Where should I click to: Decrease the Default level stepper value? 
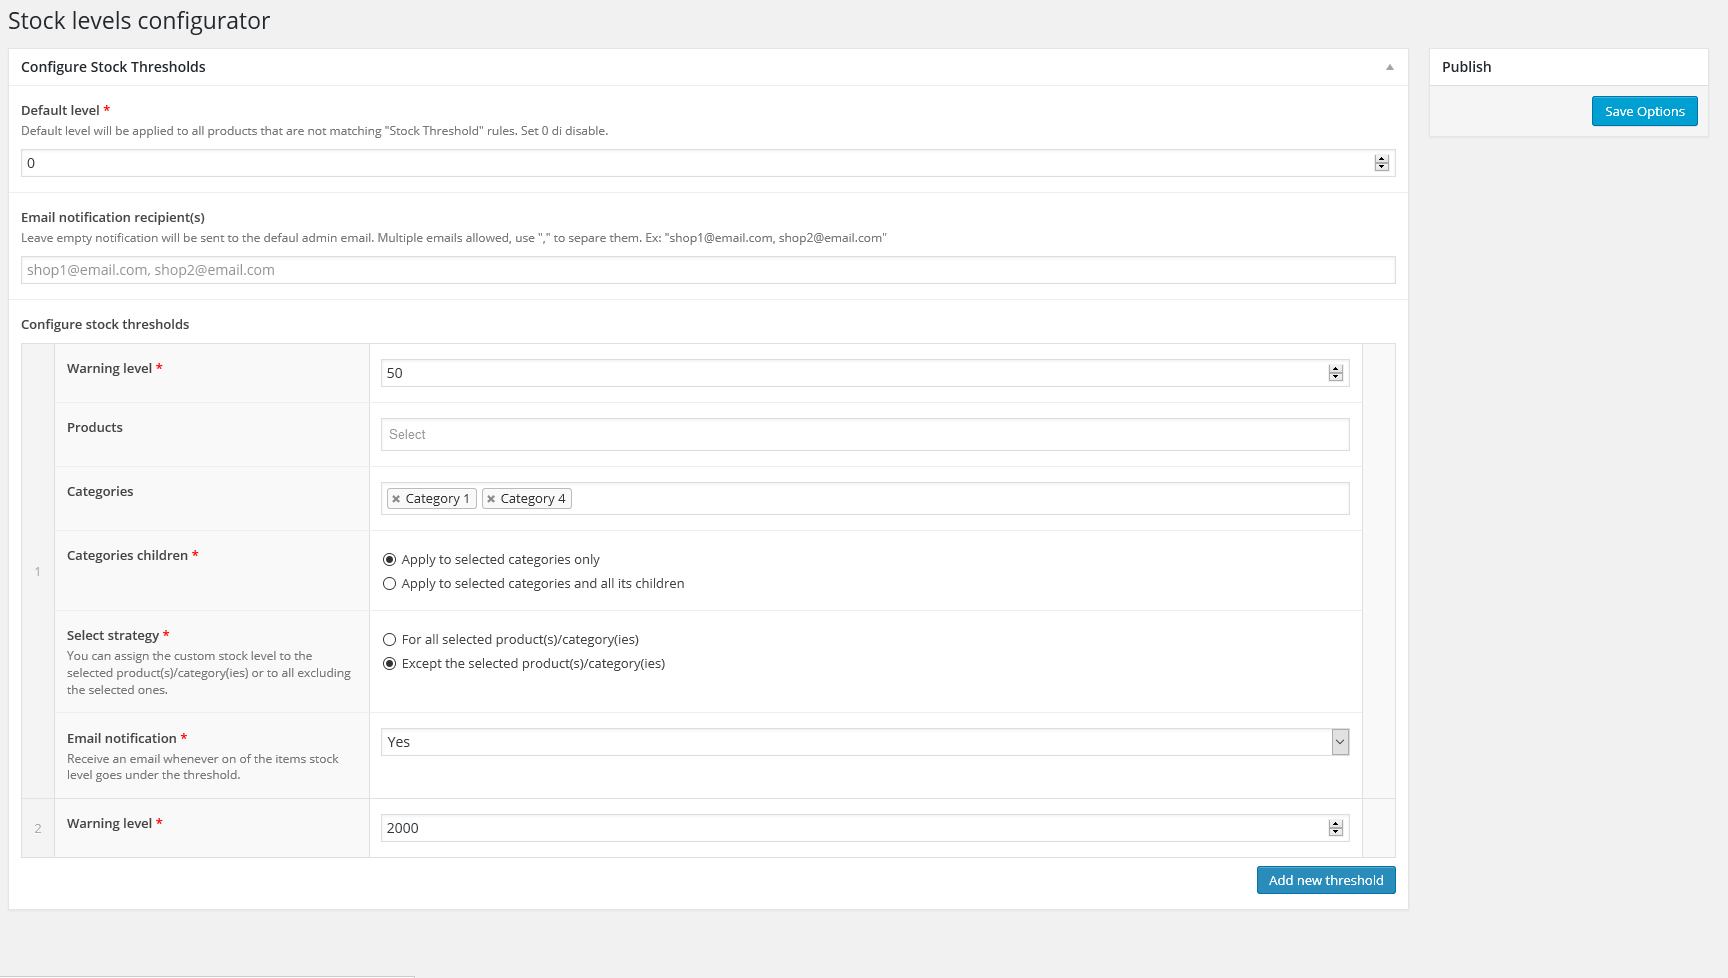[x=1382, y=167]
